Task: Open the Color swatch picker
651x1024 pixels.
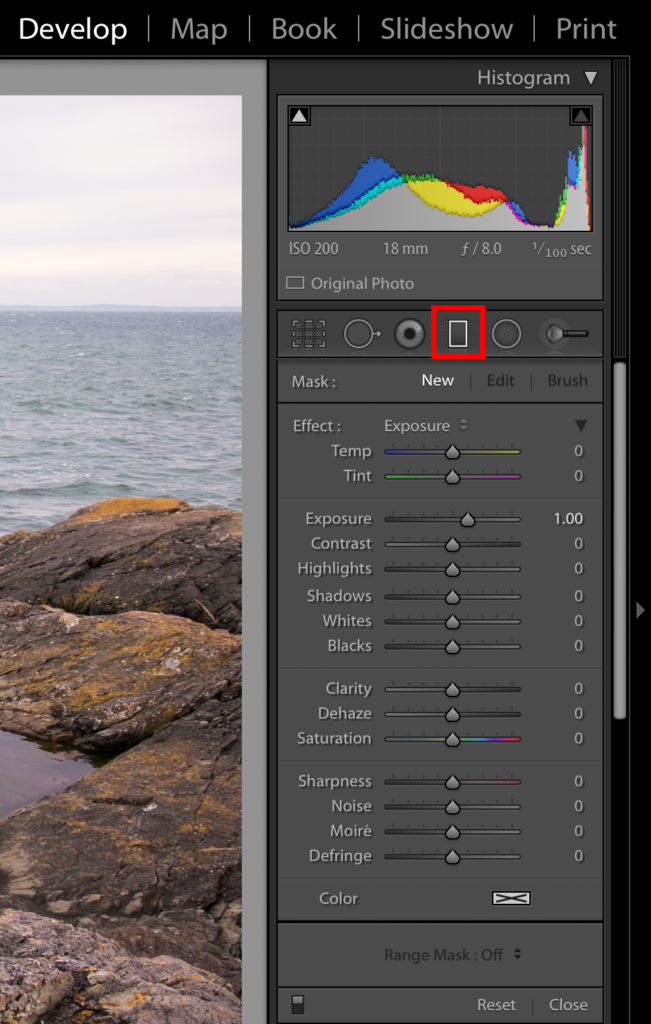Action: (511, 899)
